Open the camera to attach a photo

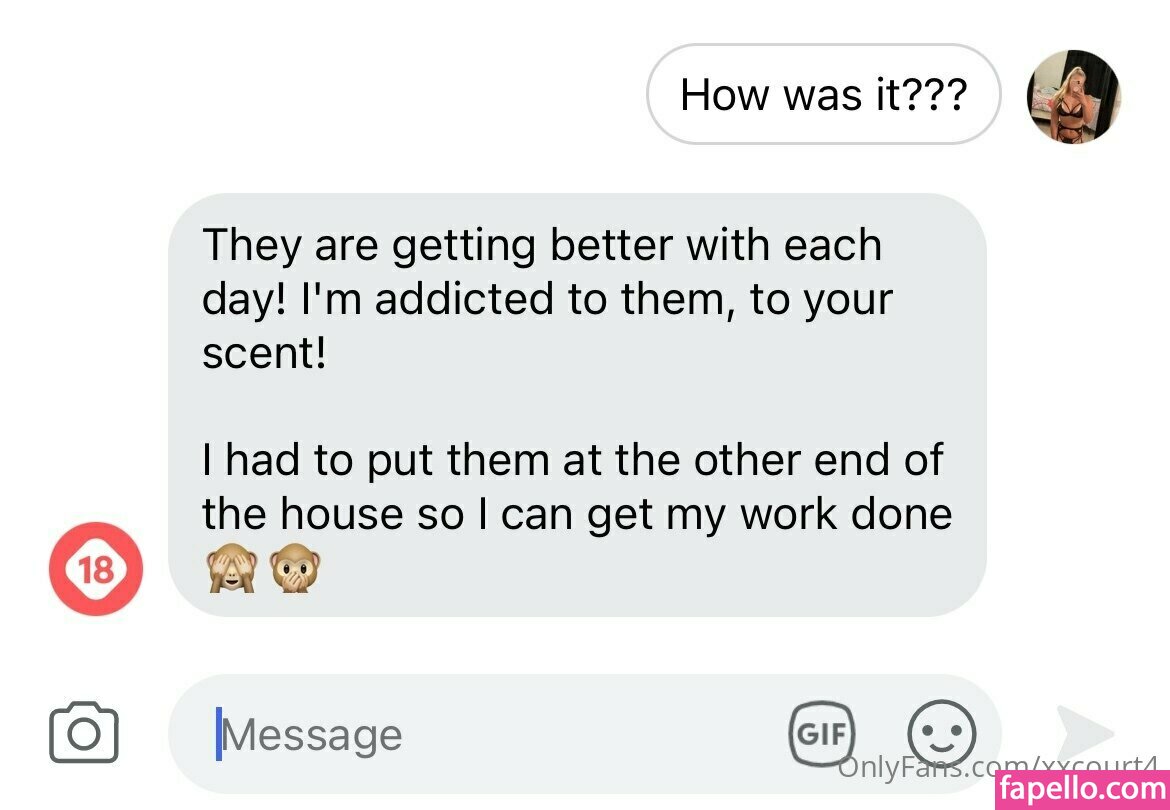[x=84, y=732]
